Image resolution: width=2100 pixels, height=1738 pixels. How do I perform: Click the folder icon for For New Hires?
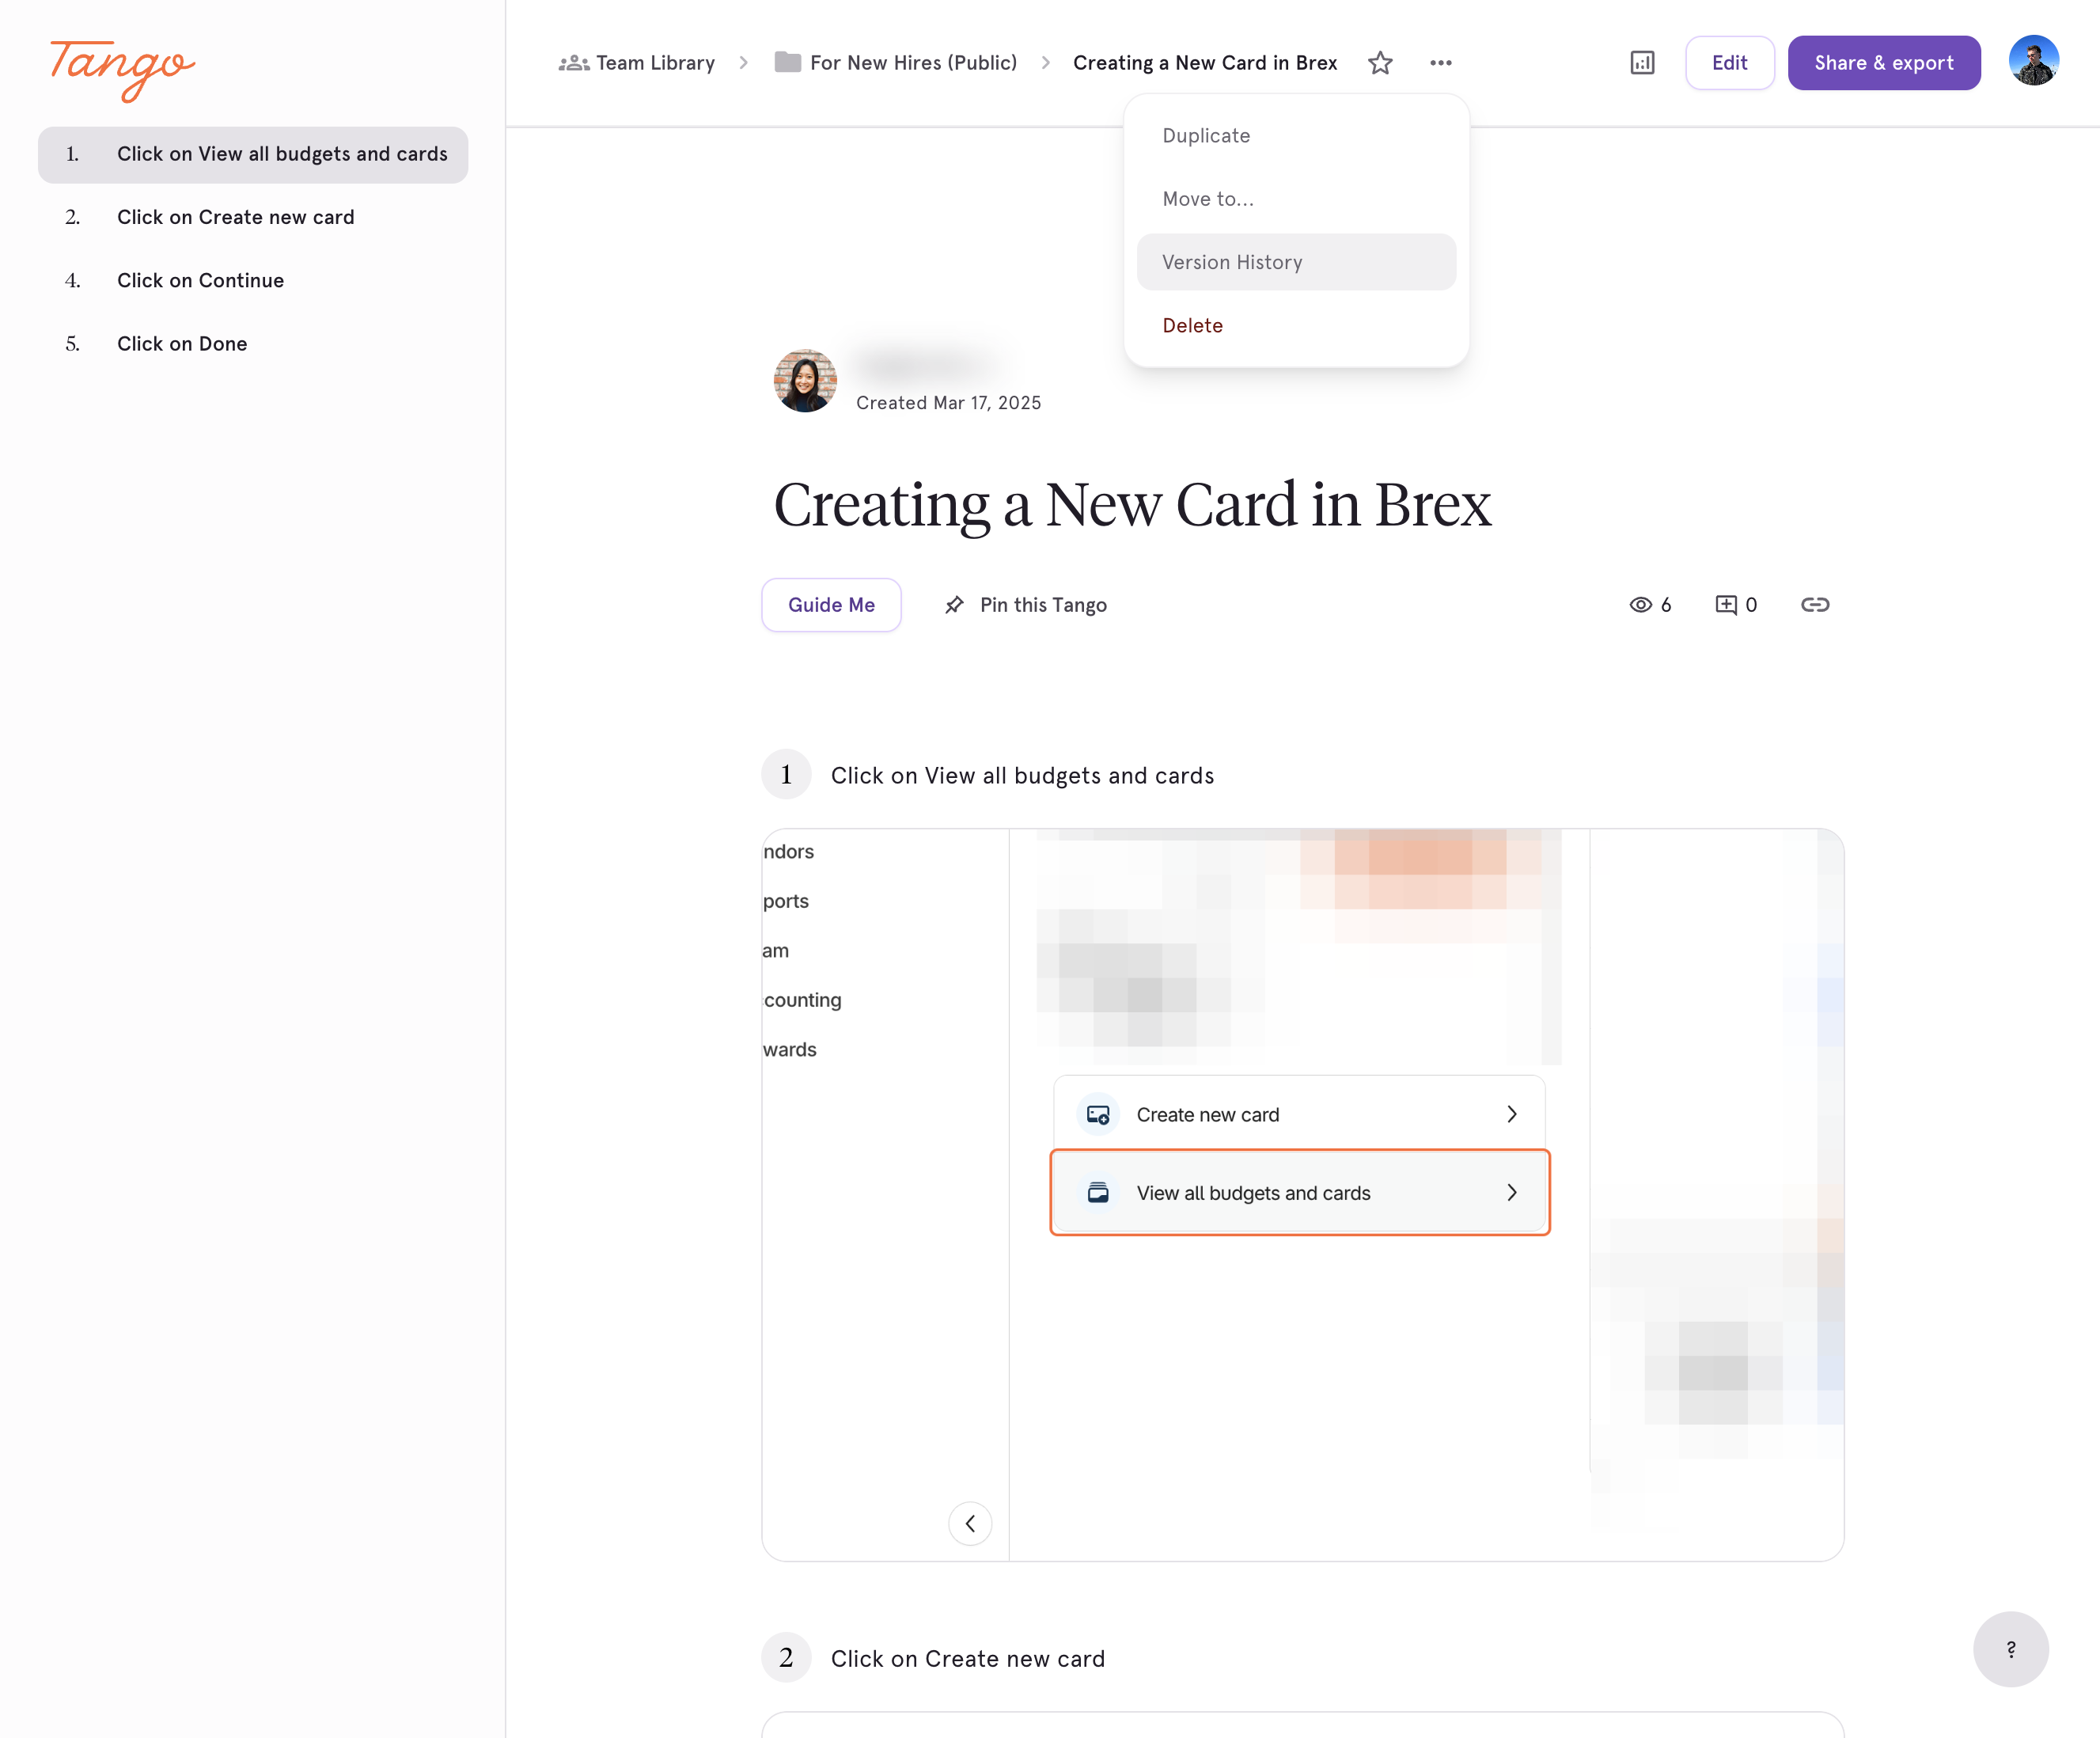click(788, 62)
